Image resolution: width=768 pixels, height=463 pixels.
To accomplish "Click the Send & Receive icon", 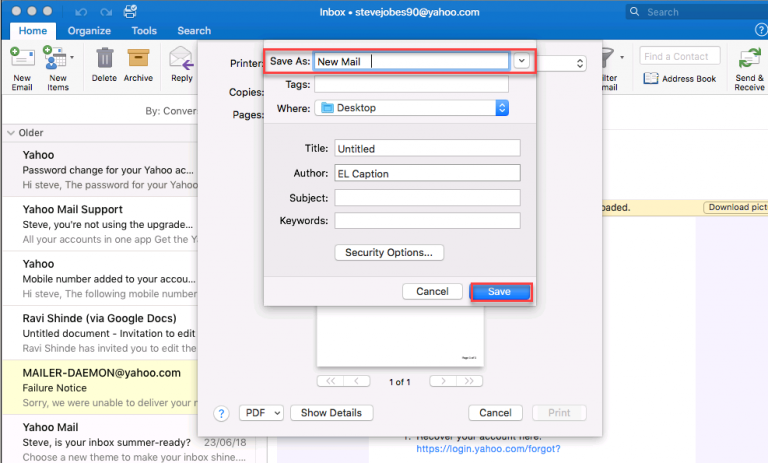I will [749, 58].
